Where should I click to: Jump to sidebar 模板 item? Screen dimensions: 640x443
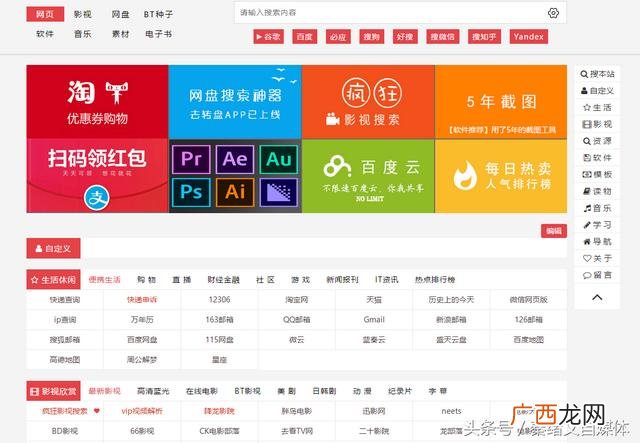[x=597, y=174]
